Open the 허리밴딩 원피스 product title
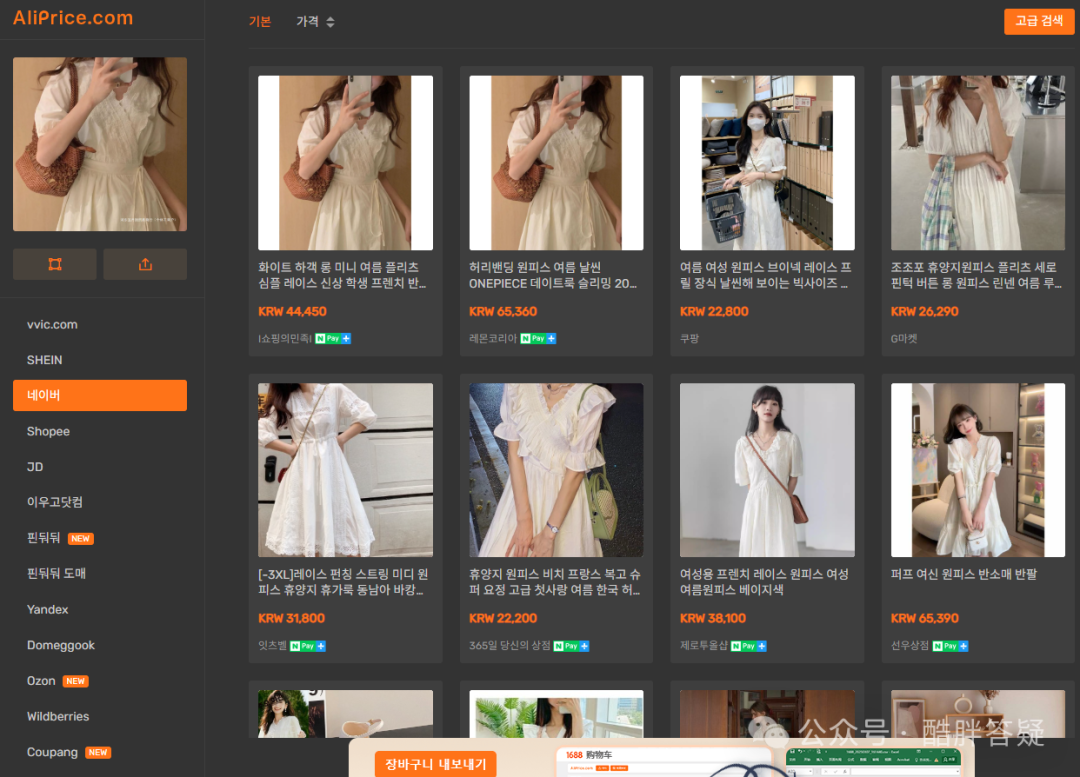 [x=552, y=275]
